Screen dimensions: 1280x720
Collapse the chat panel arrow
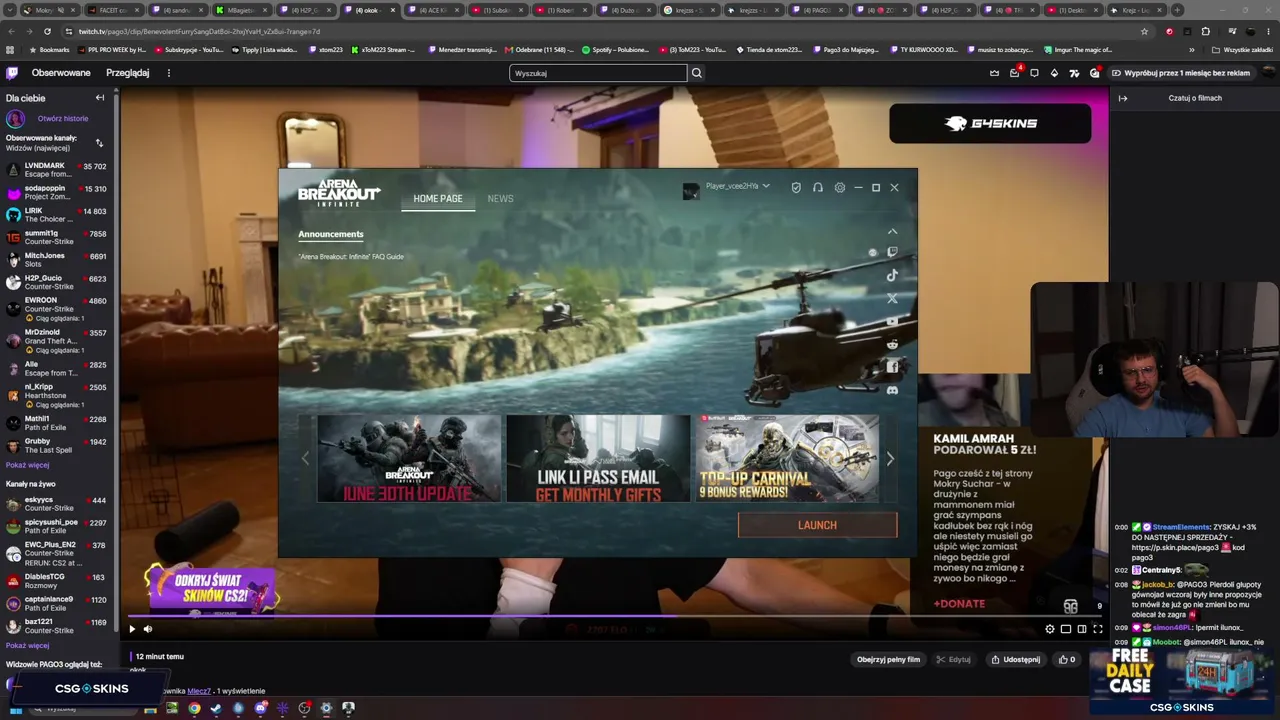[1123, 98]
